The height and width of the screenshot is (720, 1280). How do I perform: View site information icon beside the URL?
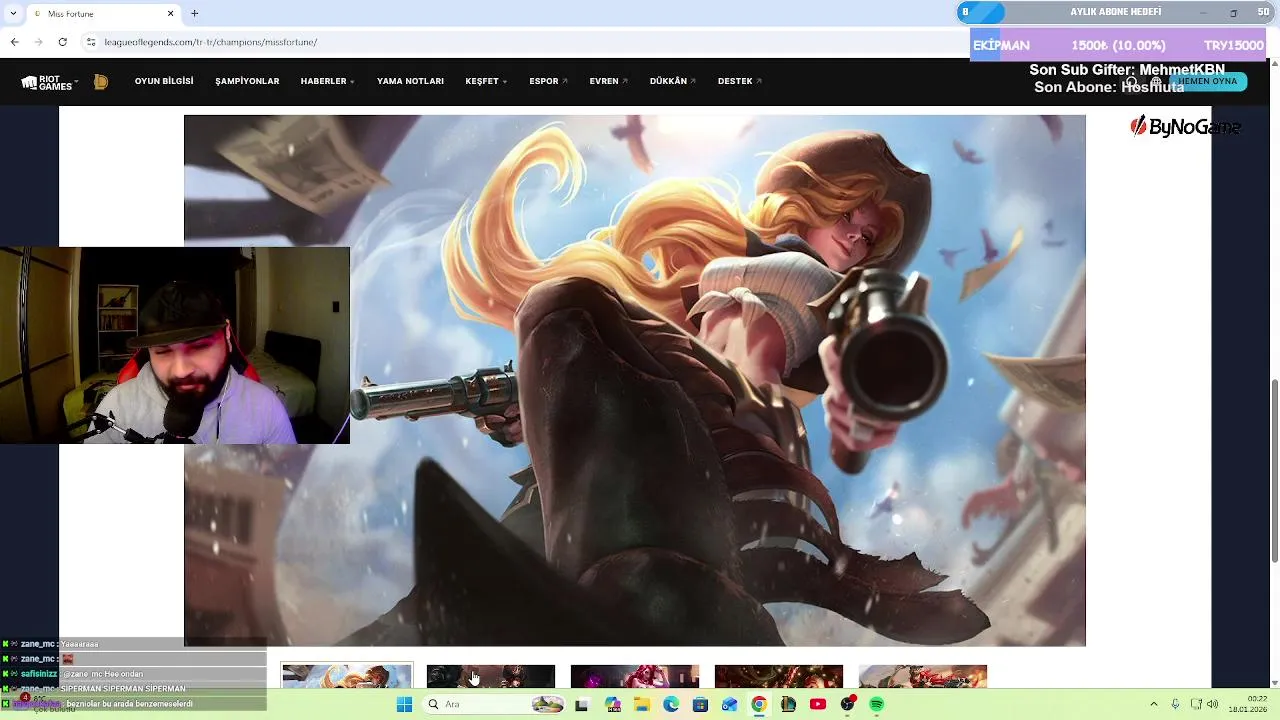tap(91, 42)
